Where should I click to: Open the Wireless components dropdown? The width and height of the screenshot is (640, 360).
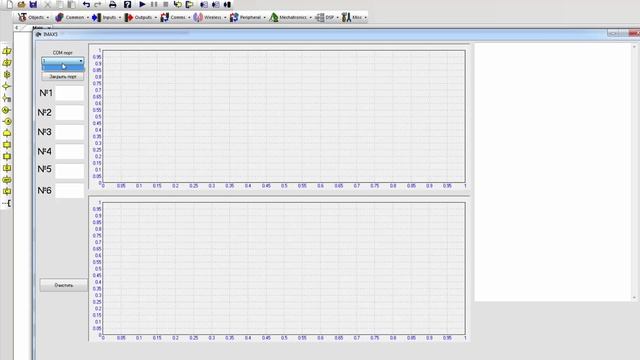tap(210, 17)
